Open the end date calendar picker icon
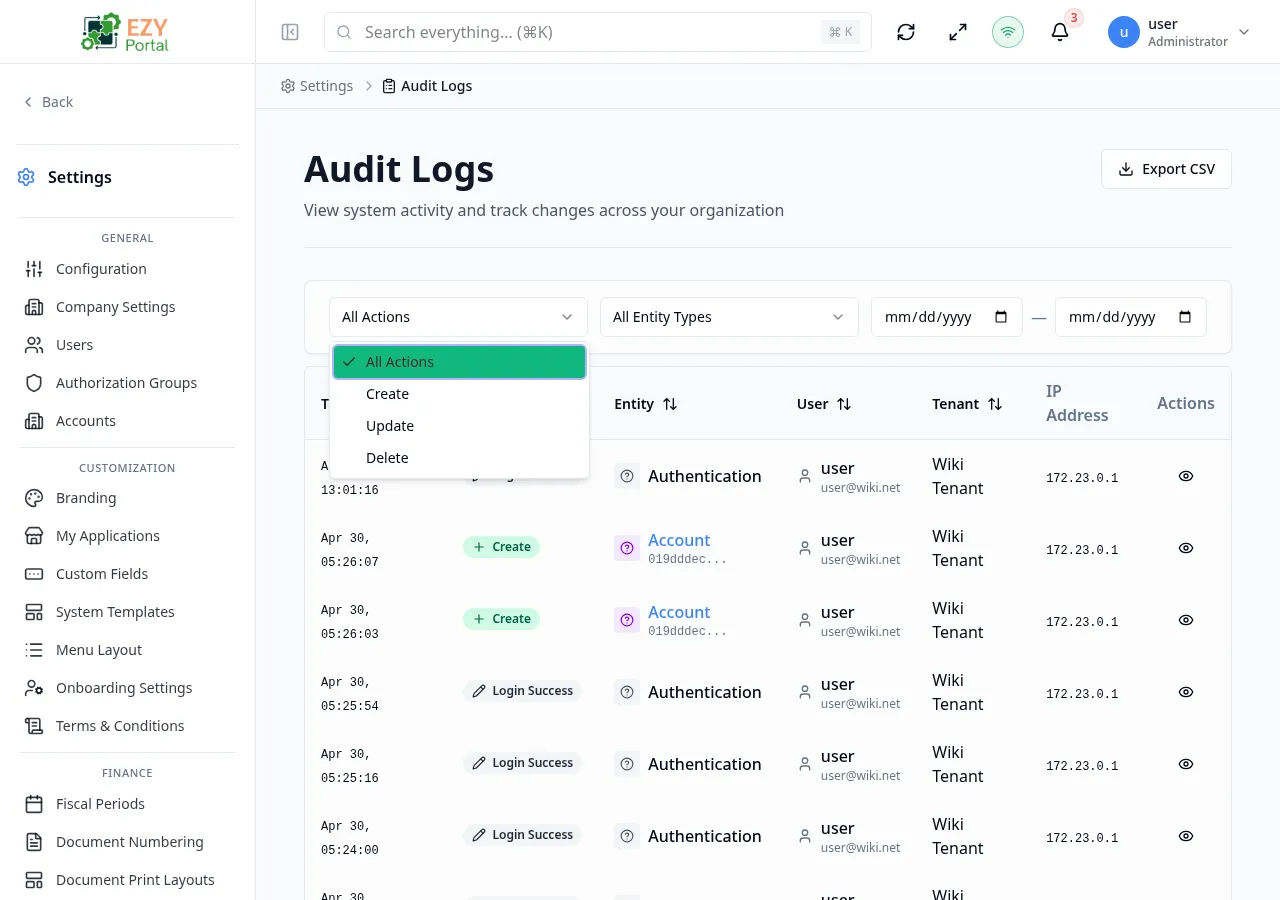This screenshot has height=900, width=1280. [1185, 317]
